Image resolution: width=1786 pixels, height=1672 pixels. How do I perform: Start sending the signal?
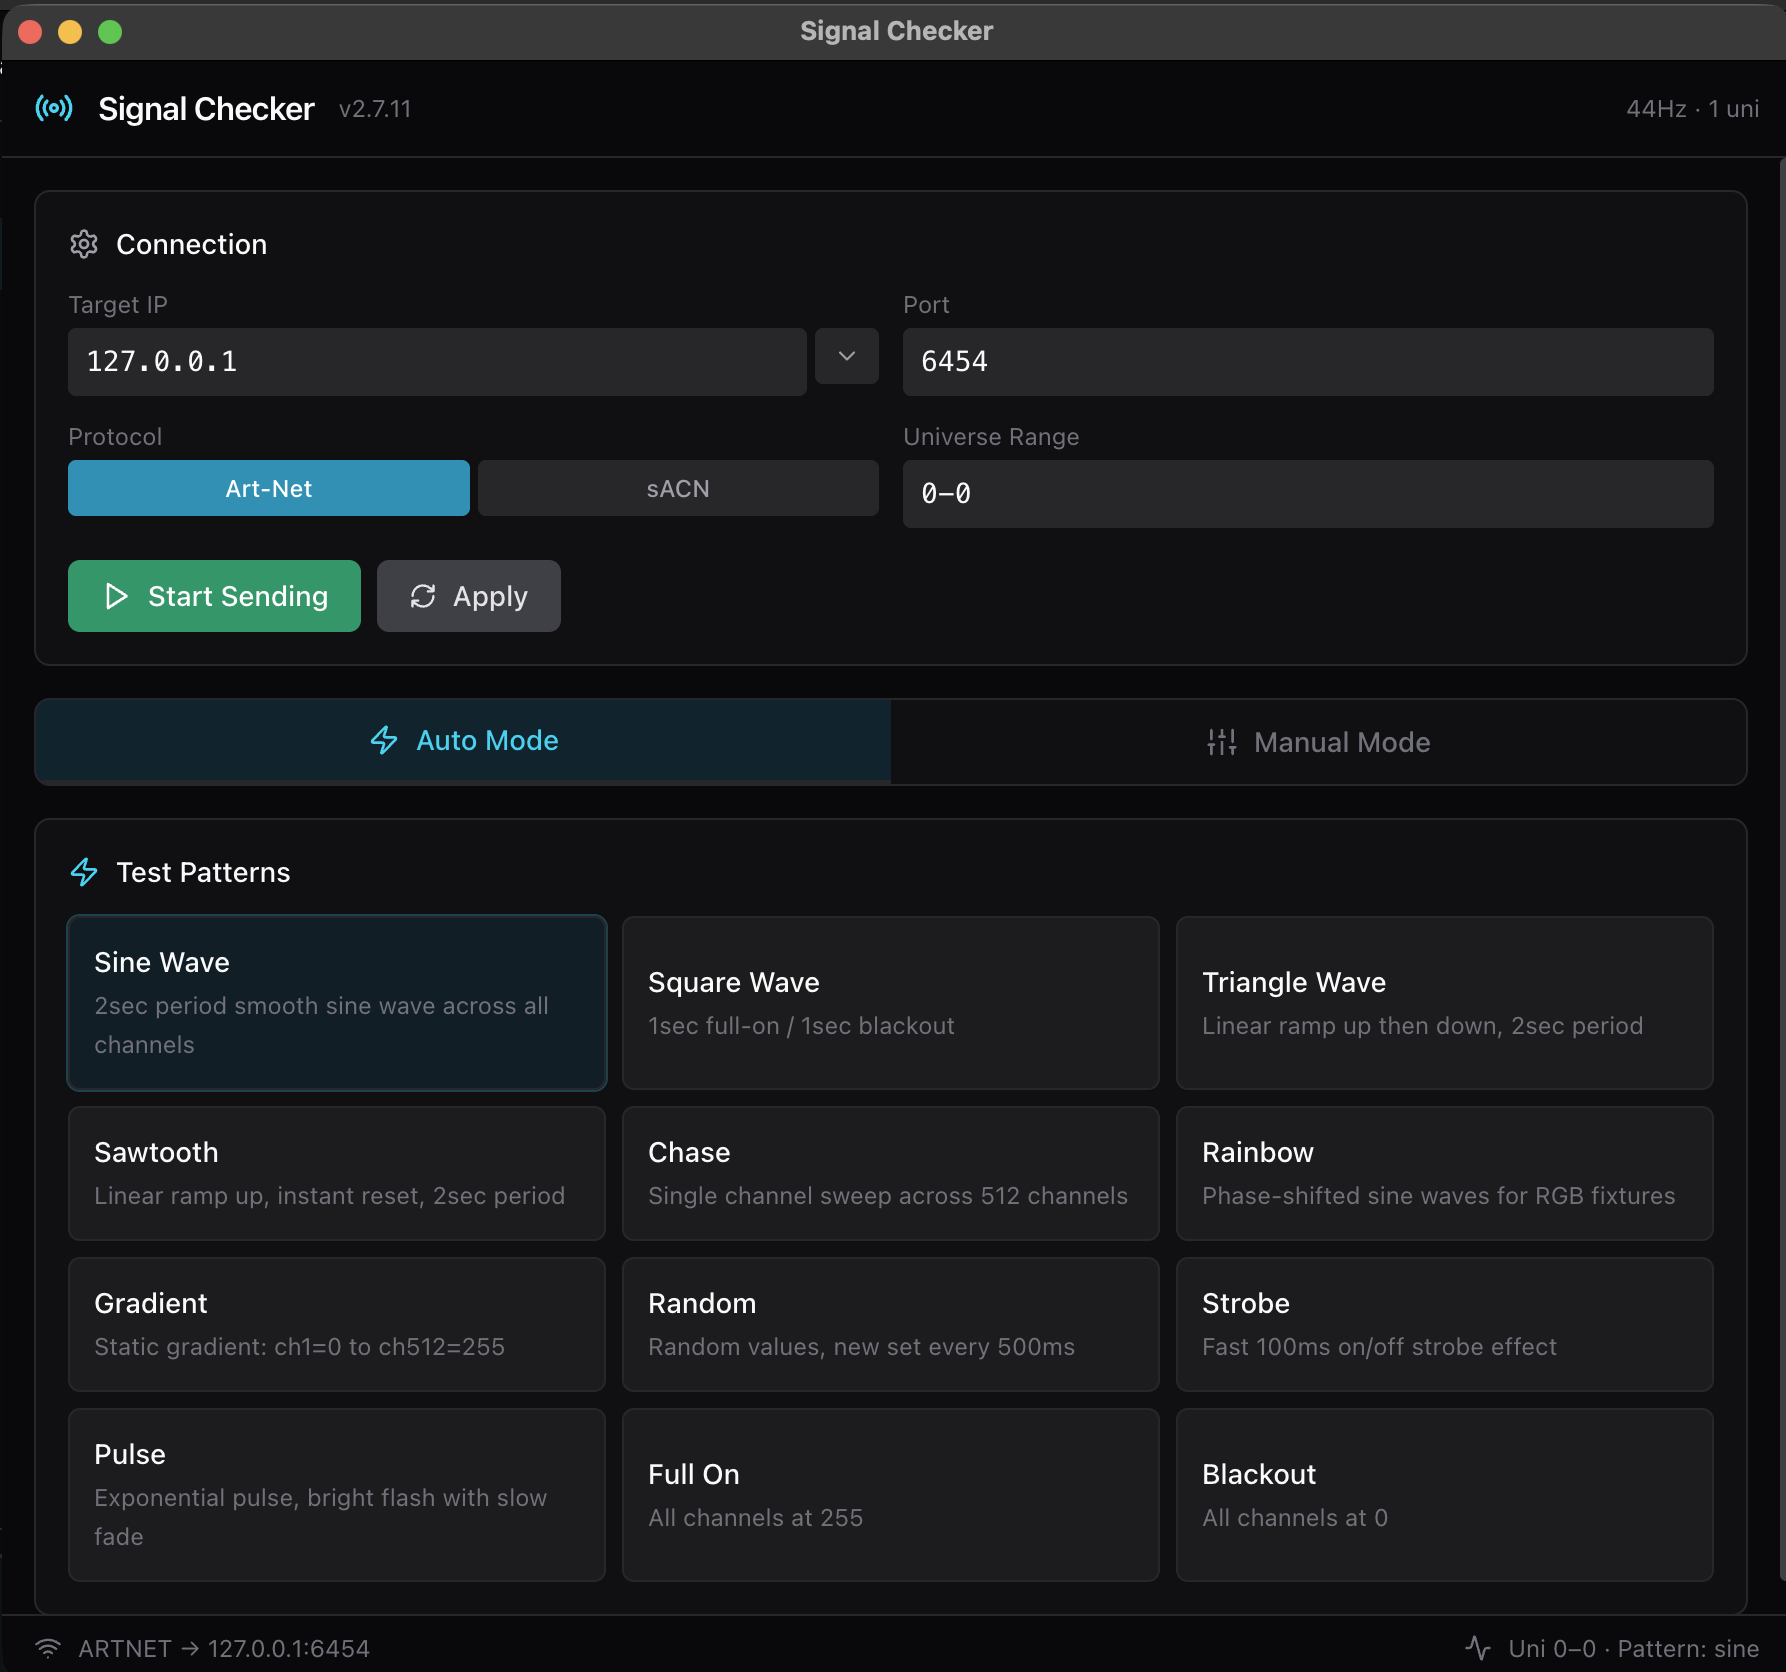tap(214, 596)
